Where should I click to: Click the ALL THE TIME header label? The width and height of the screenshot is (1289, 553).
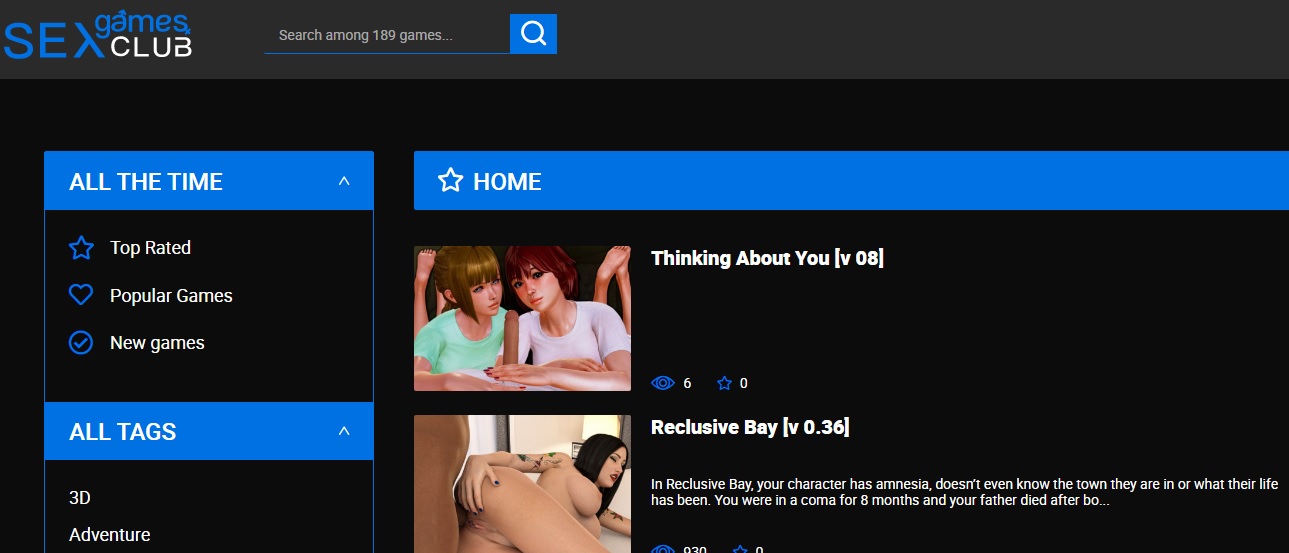[146, 182]
